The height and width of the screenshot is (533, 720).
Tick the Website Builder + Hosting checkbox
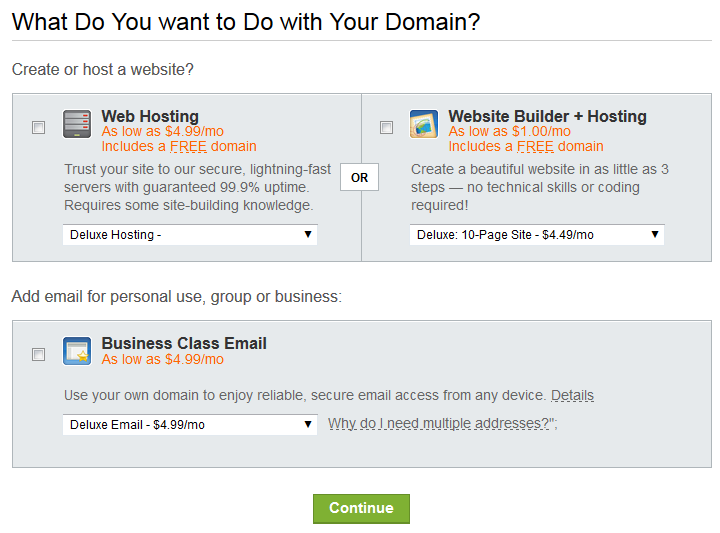coord(387,127)
